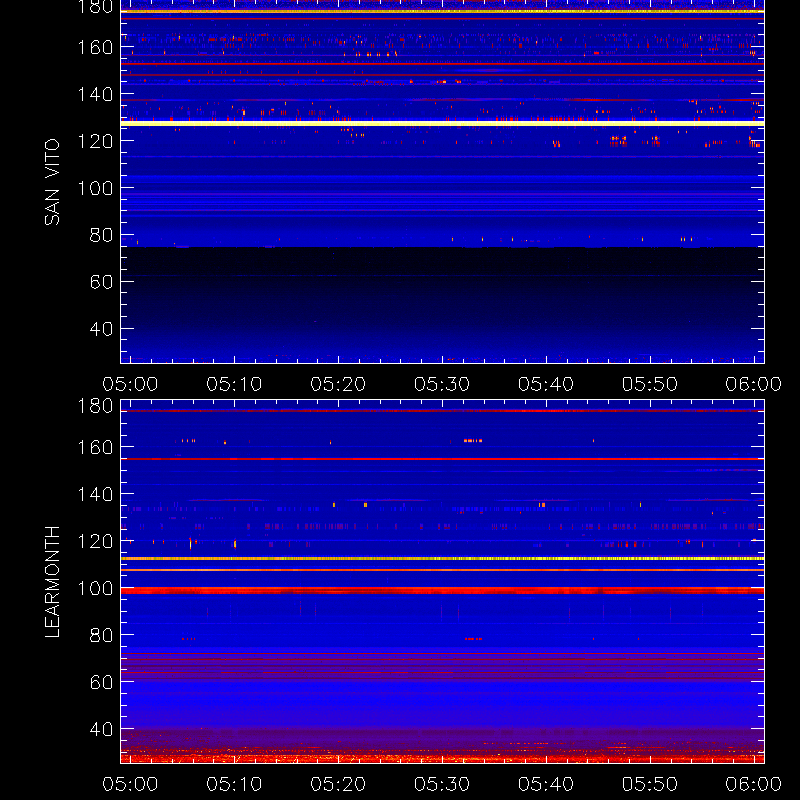Select the 80 label on SAN VITO axis
800x800 pixels.
(x=101, y=235)
